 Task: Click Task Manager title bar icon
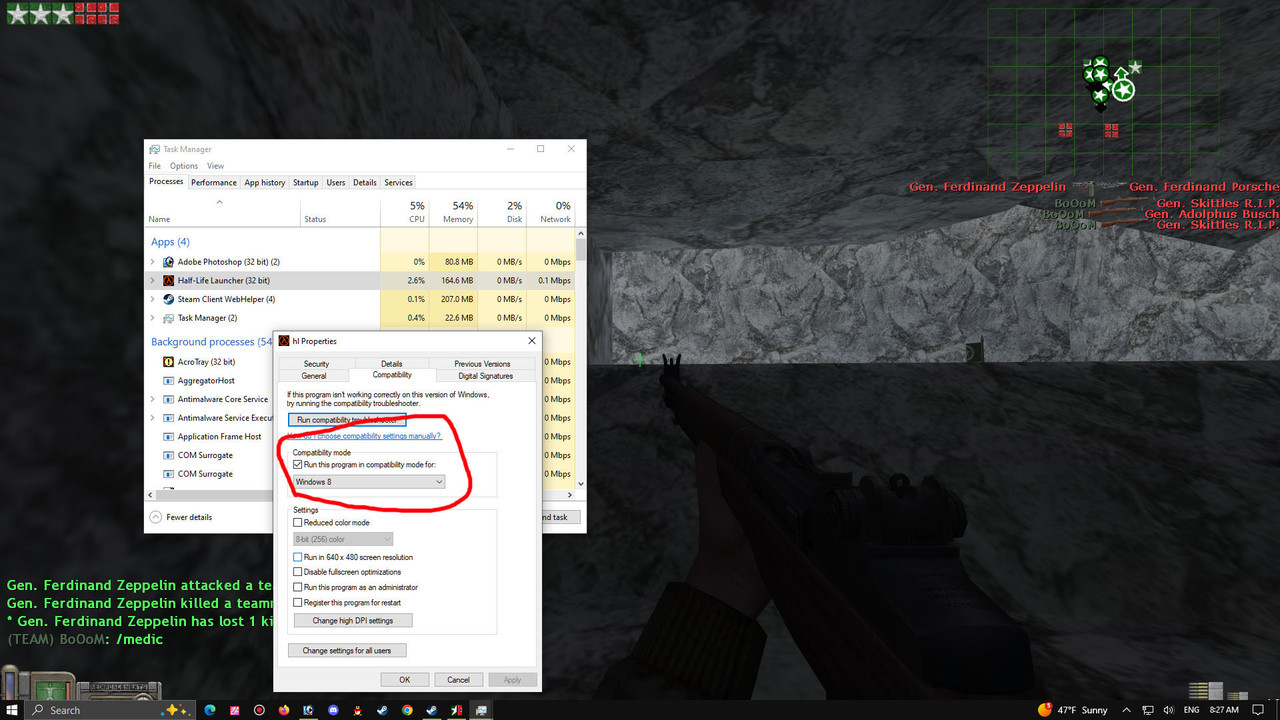click(155, 149)
